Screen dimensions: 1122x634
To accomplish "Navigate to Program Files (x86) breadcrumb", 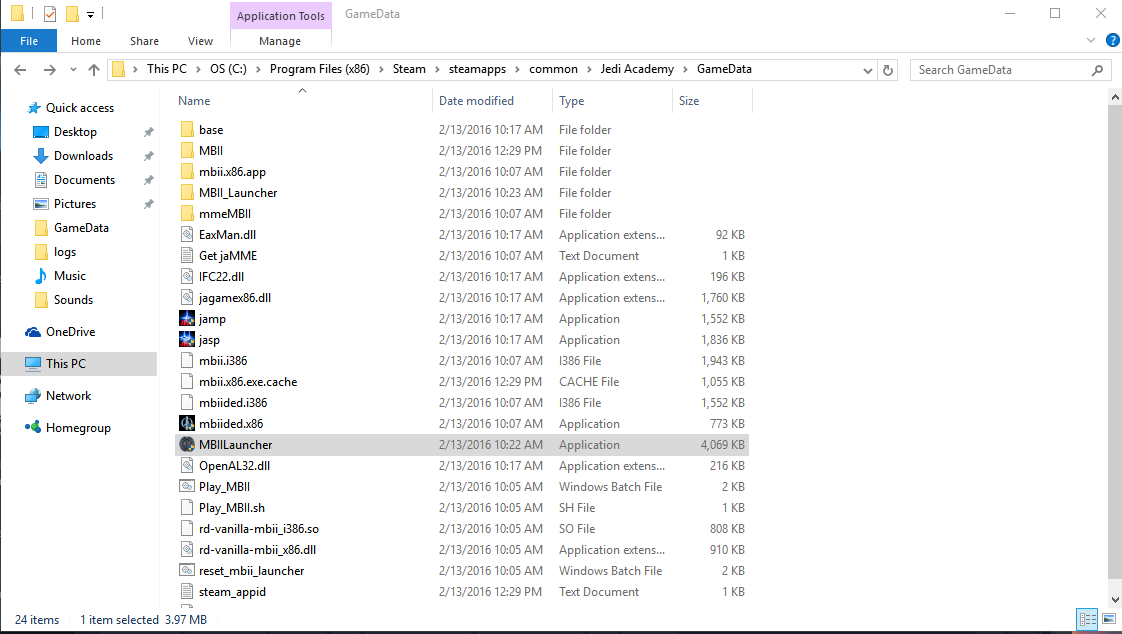I will (320, 69).
